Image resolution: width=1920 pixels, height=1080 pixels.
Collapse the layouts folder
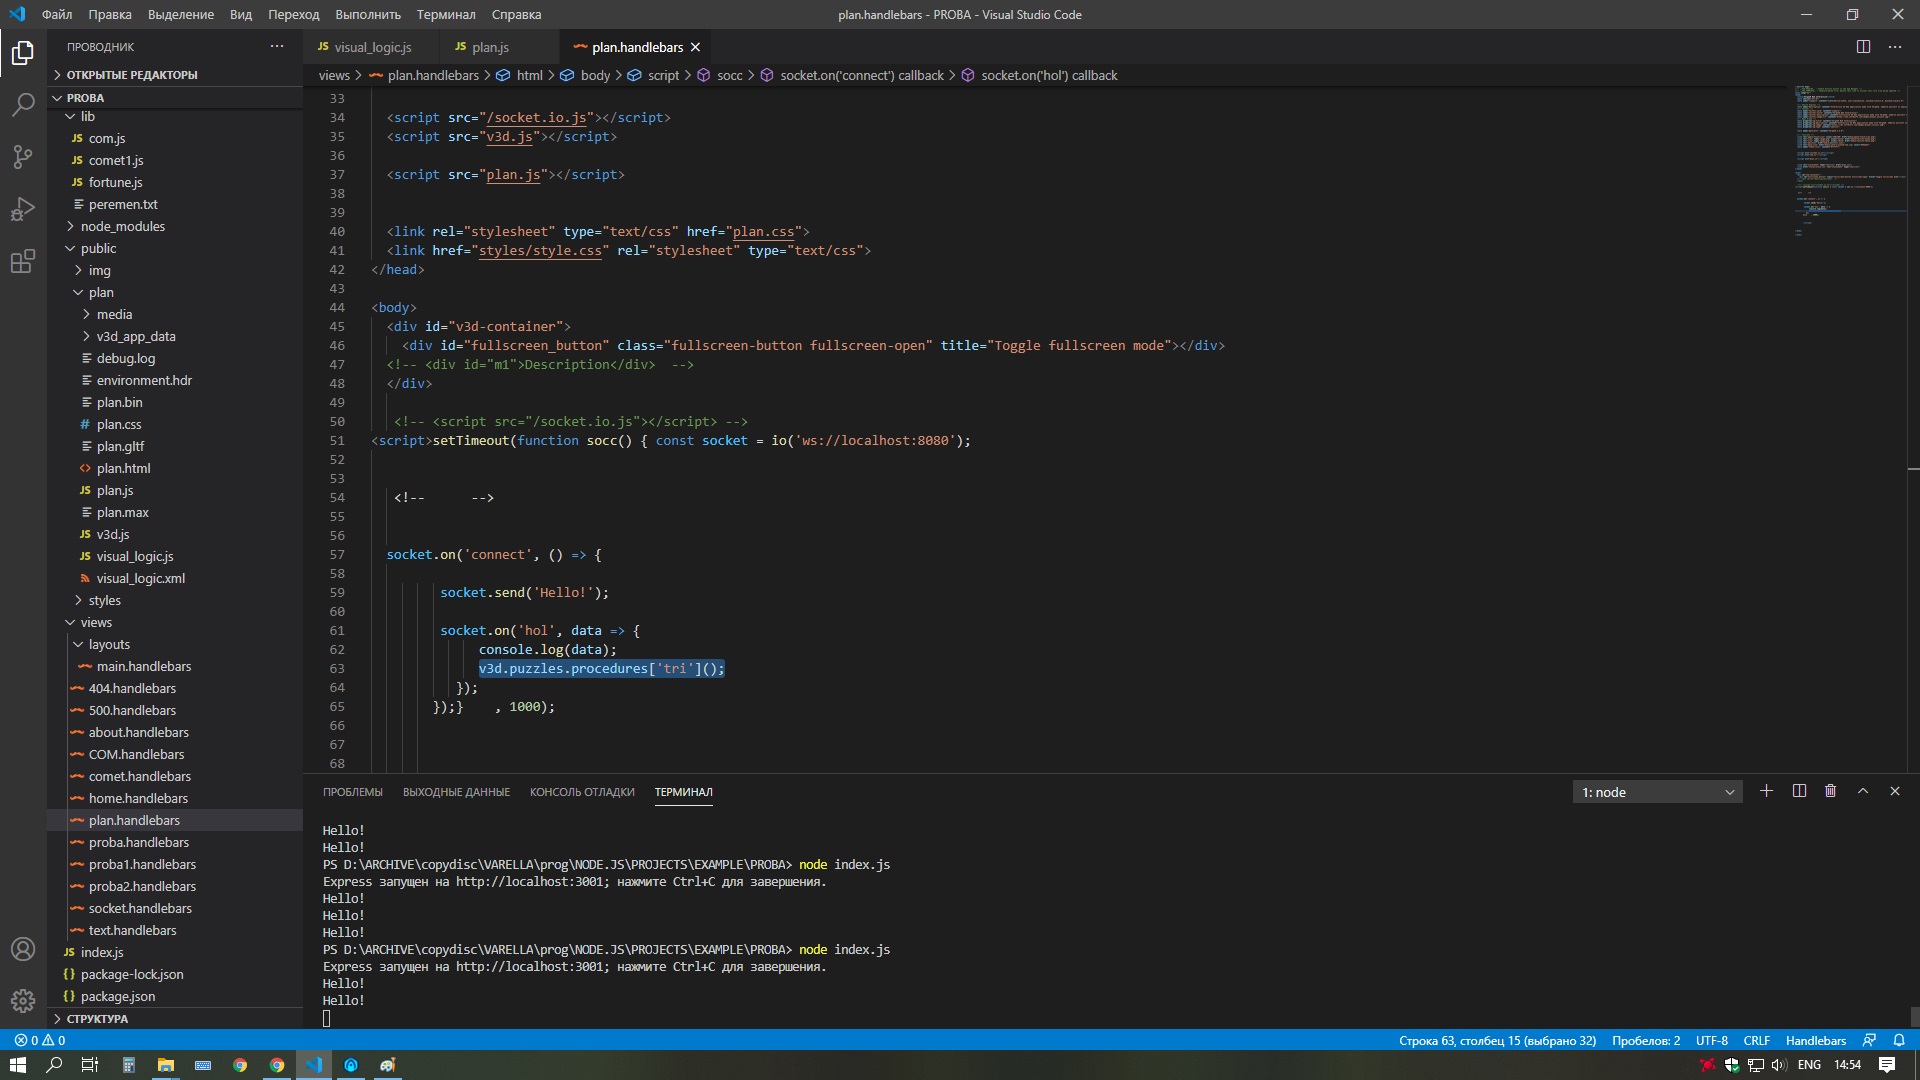coord(175,644)
